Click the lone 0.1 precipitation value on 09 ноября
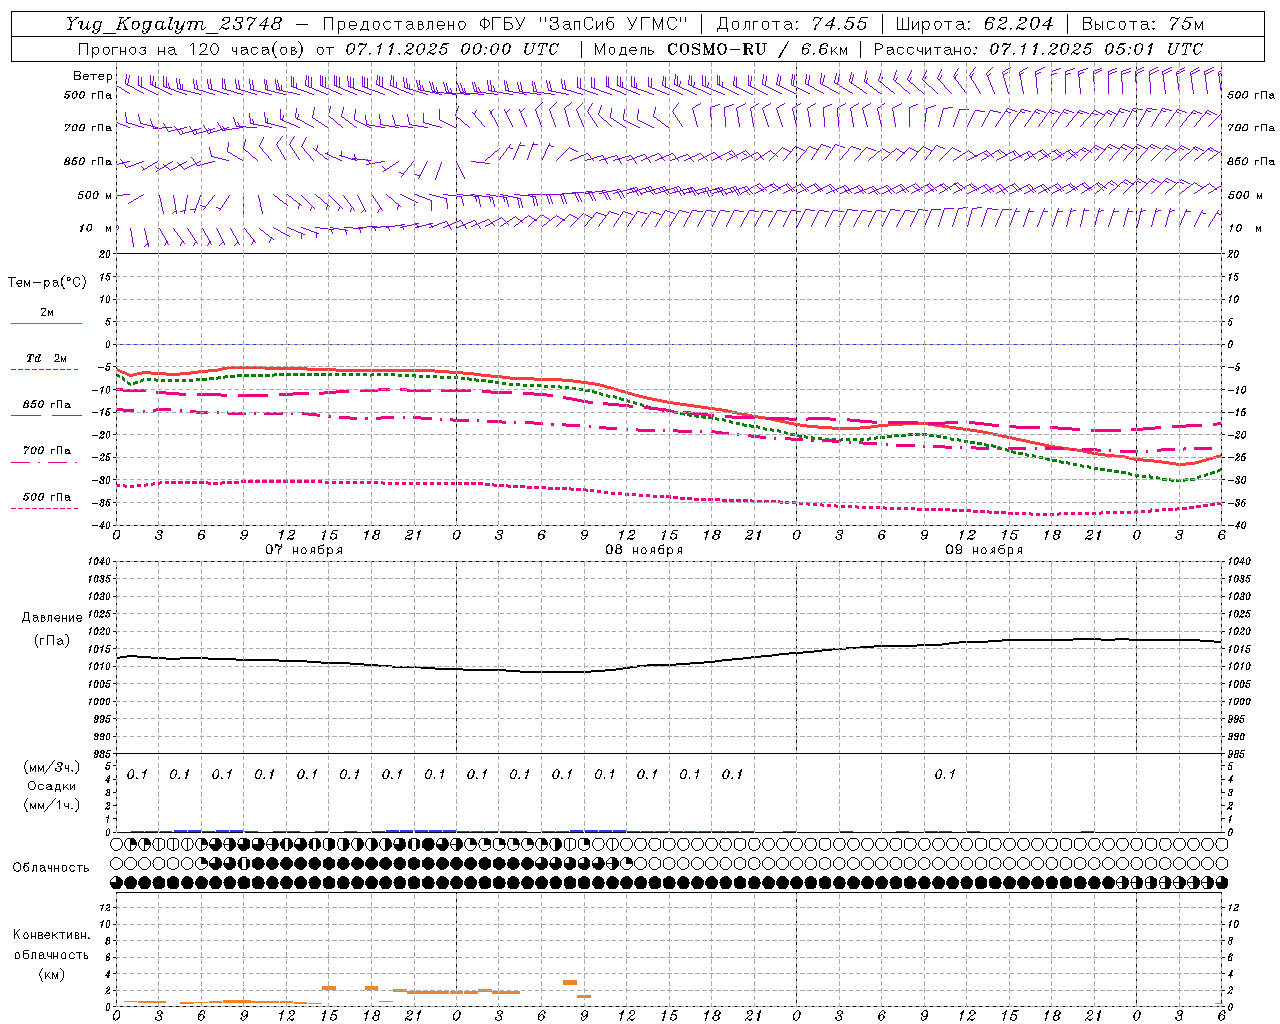Viewport: 1280px width, 1024px height. [x=945, y=774]
